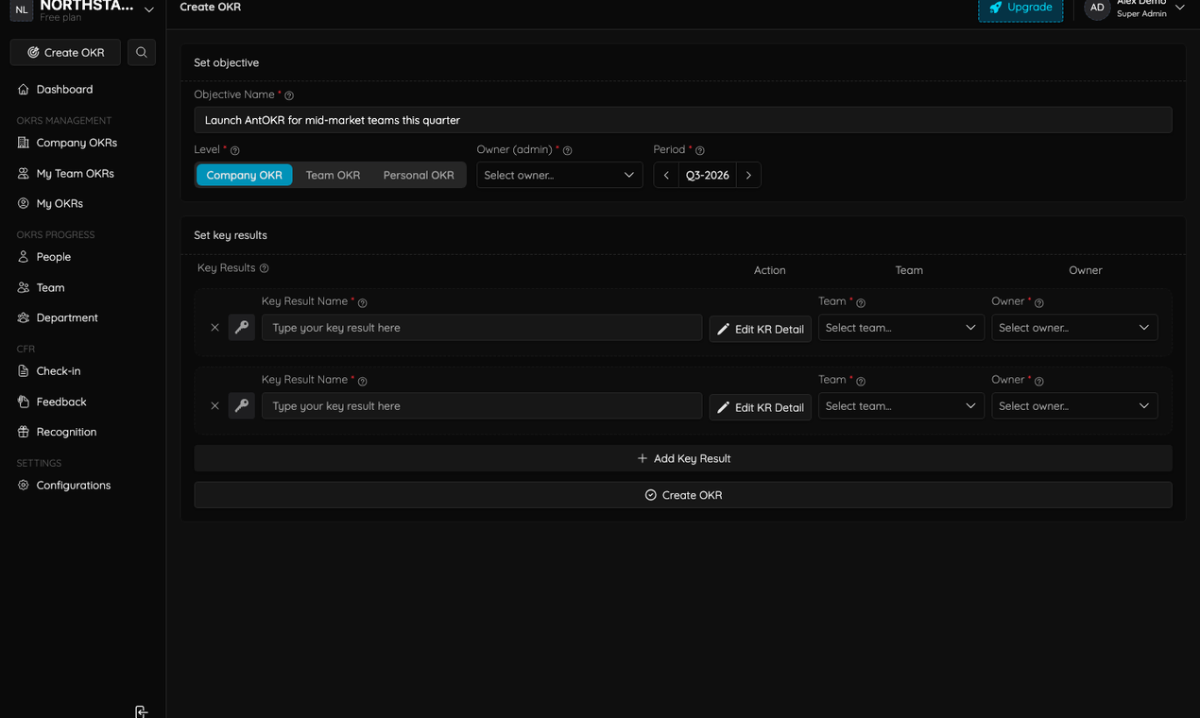Click the Key Results header help icon
Image resolution: width=1200 pixels, height=718 pixels.
pos(264,269)
